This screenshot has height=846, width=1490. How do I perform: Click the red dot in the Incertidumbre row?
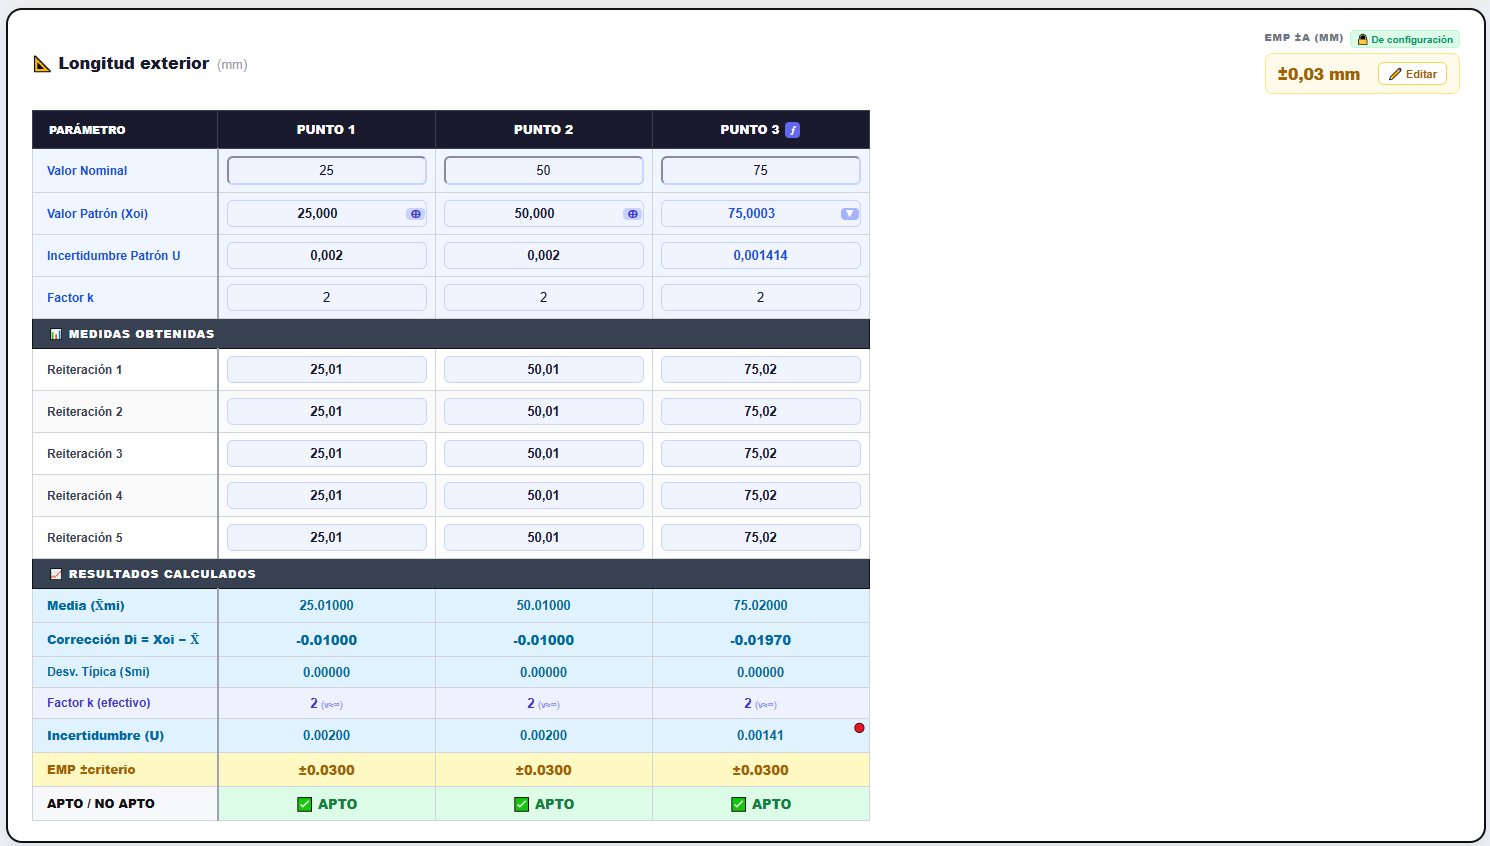859,728
